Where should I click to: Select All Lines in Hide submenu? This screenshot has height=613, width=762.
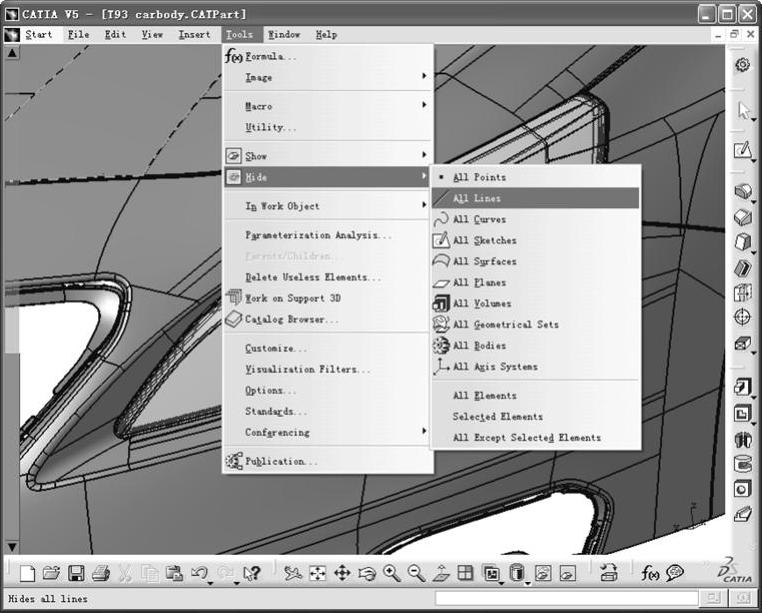(536, 198)
